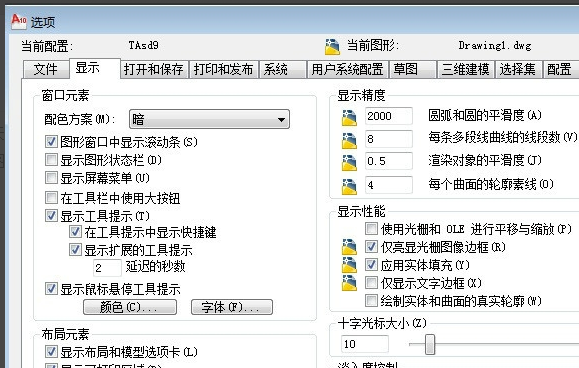The image size is (579, 368).
Task: Click the 颜色(C)... button
Action: [130, 307]
